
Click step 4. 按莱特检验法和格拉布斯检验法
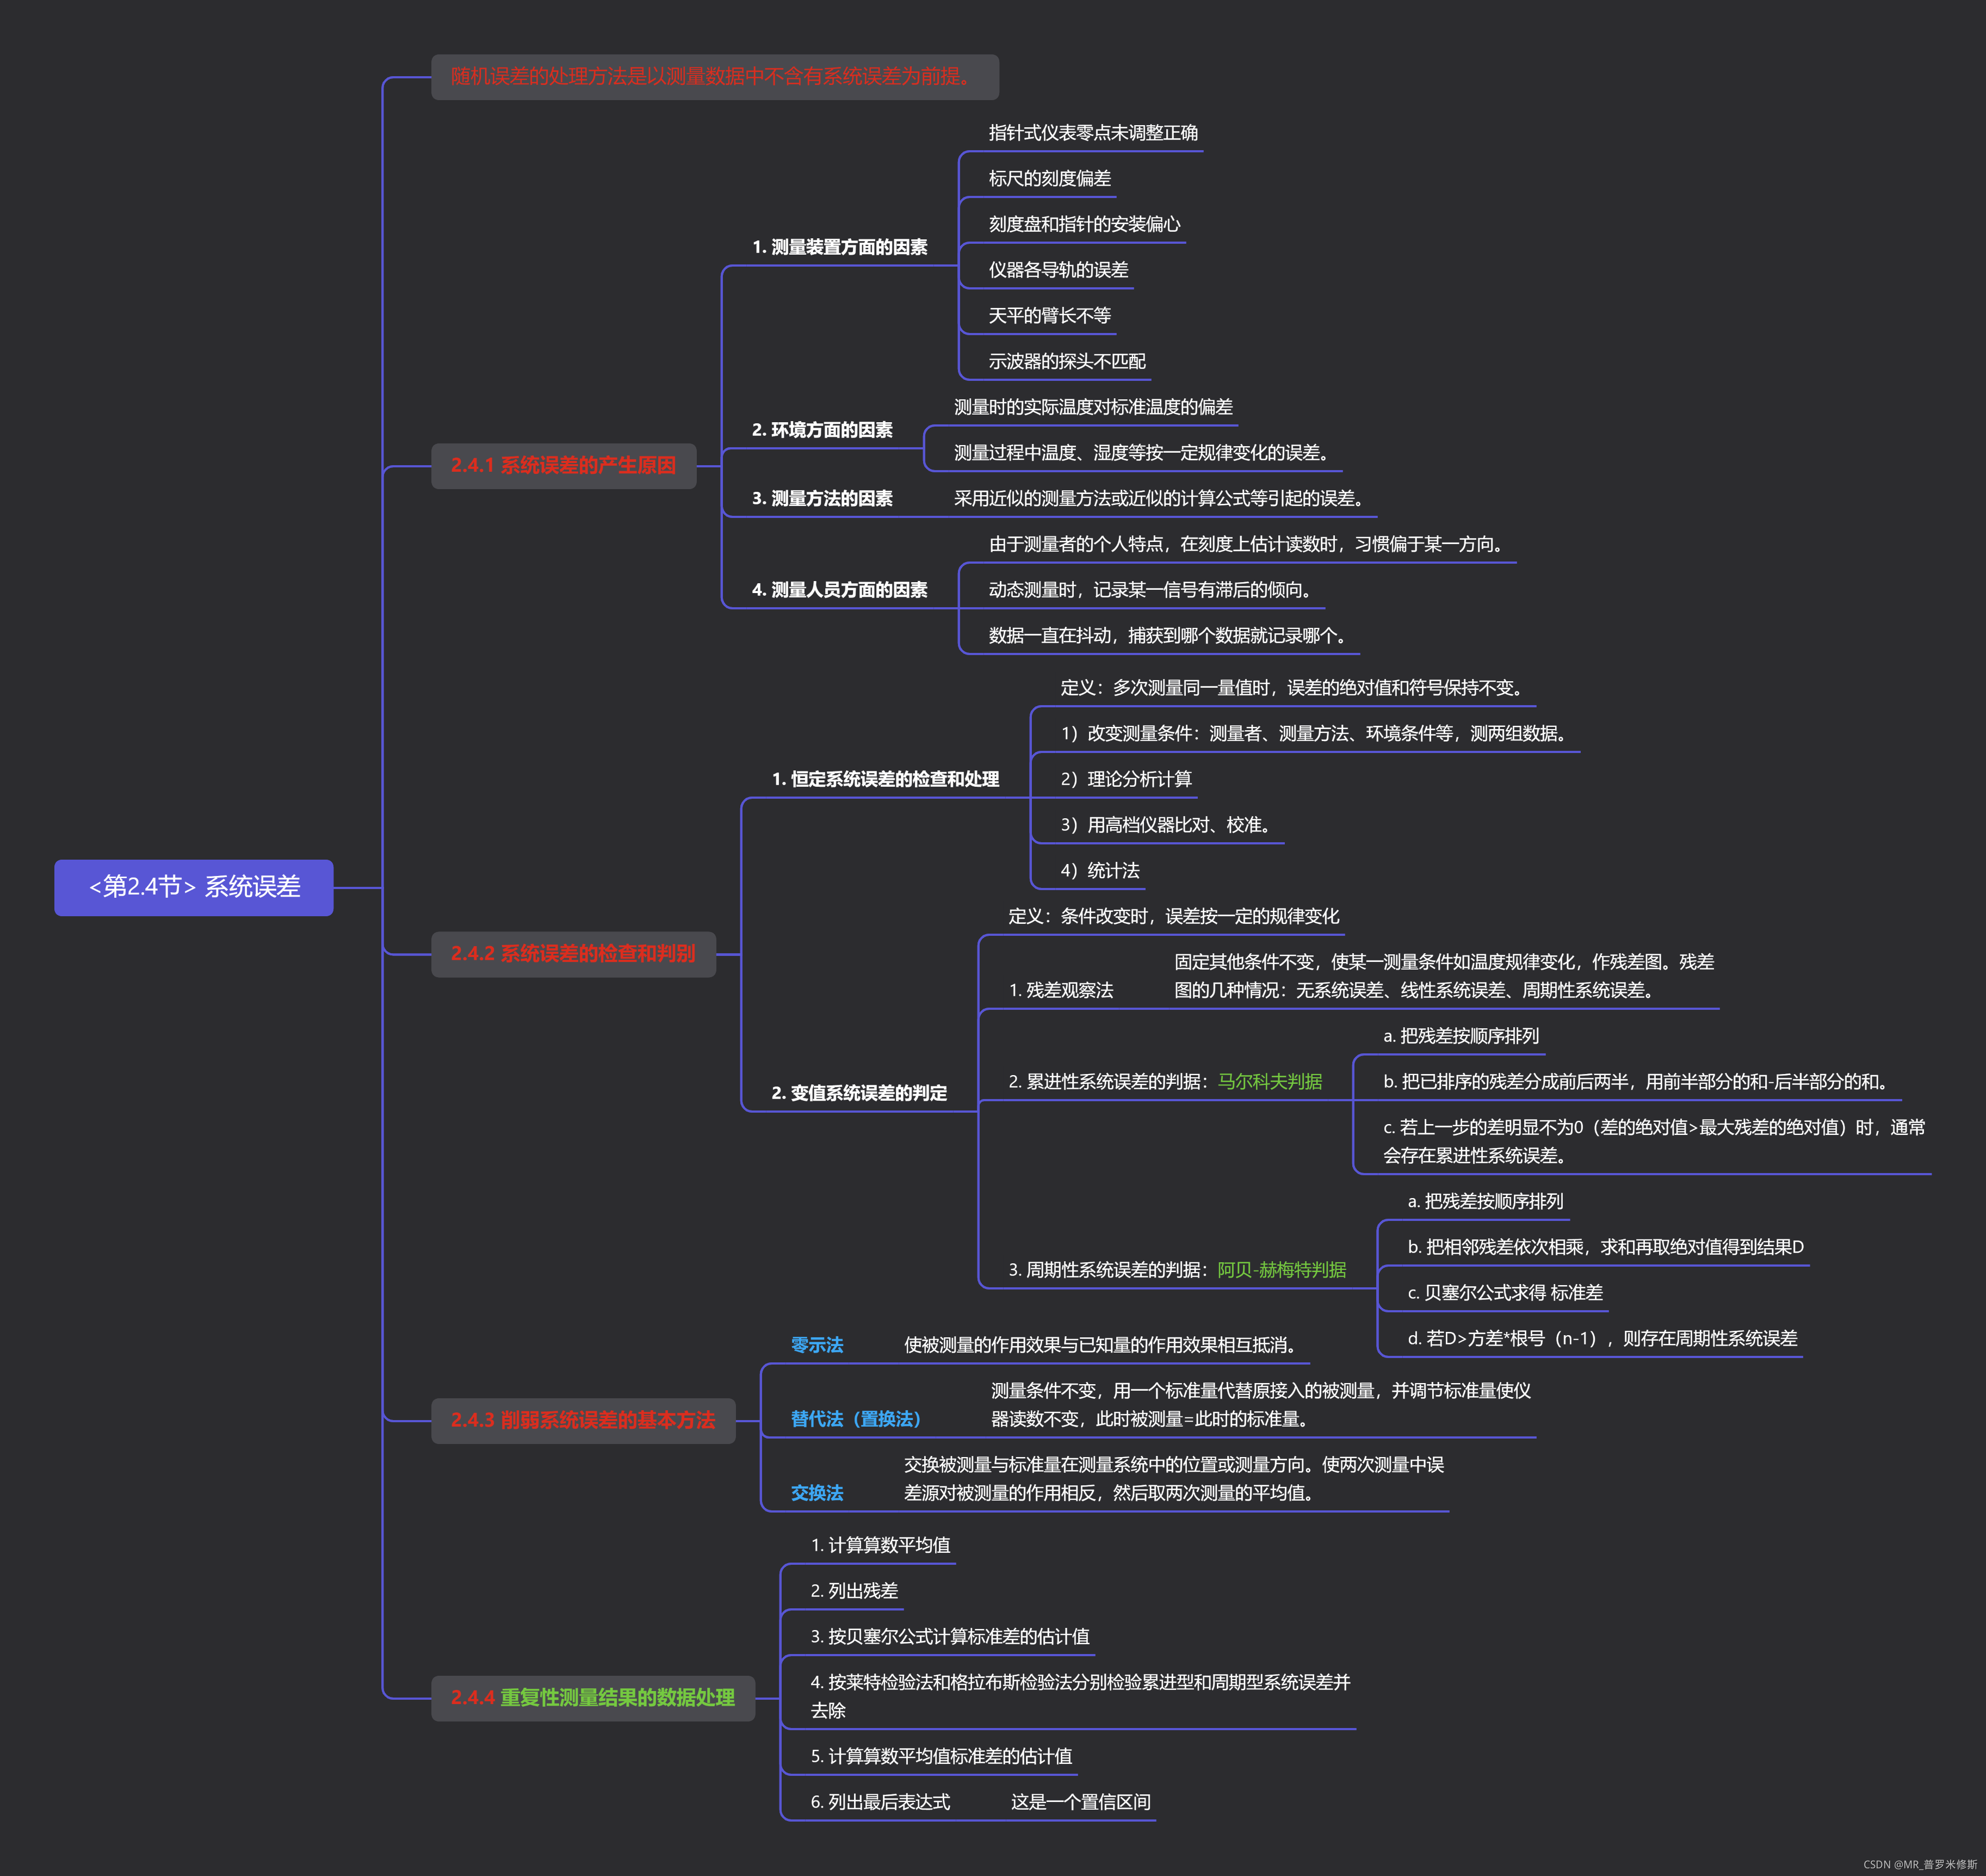[1080, 1697]
